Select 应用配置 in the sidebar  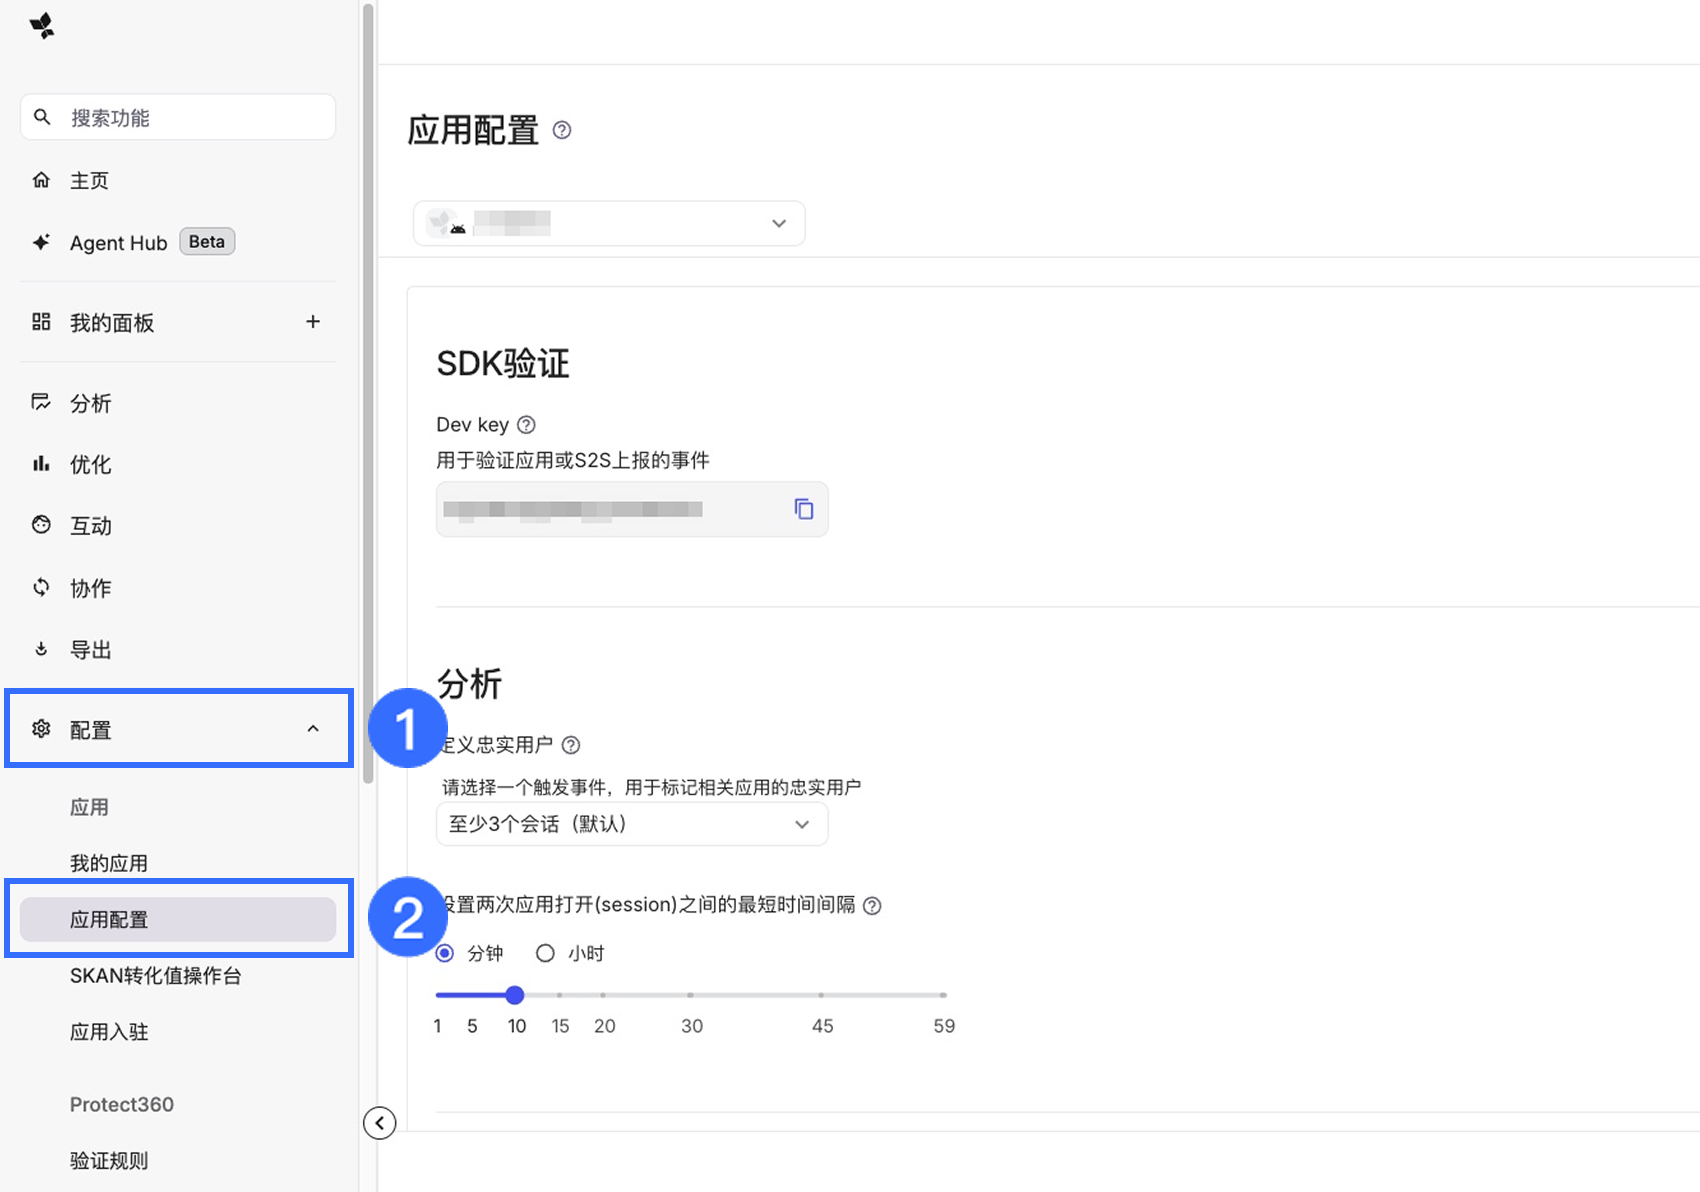click(x=178, y=919)
